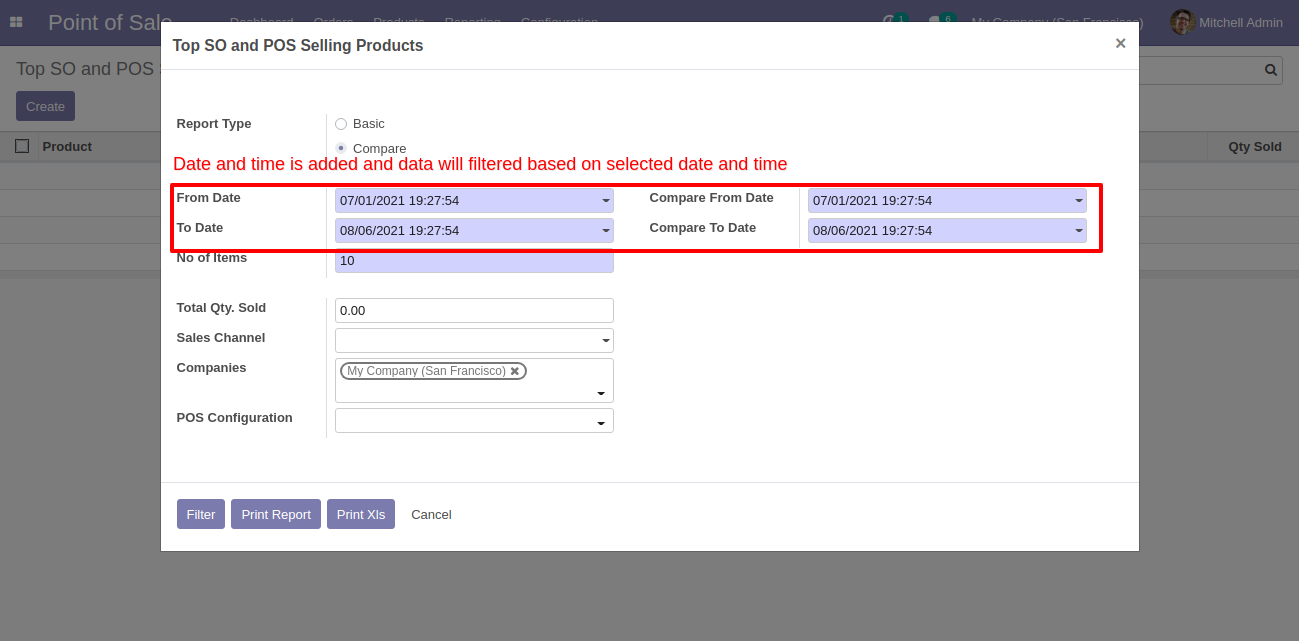
Task: Open the activities clock icon
Action: tap(889, 22)
